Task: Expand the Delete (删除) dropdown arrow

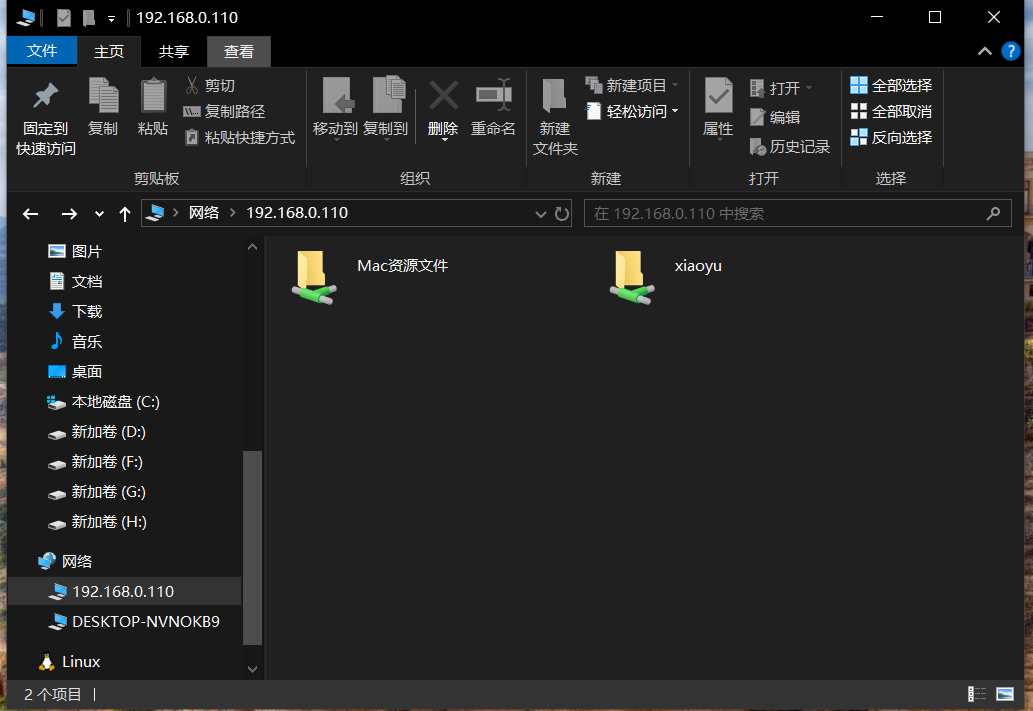Action: tap(443, 140)
